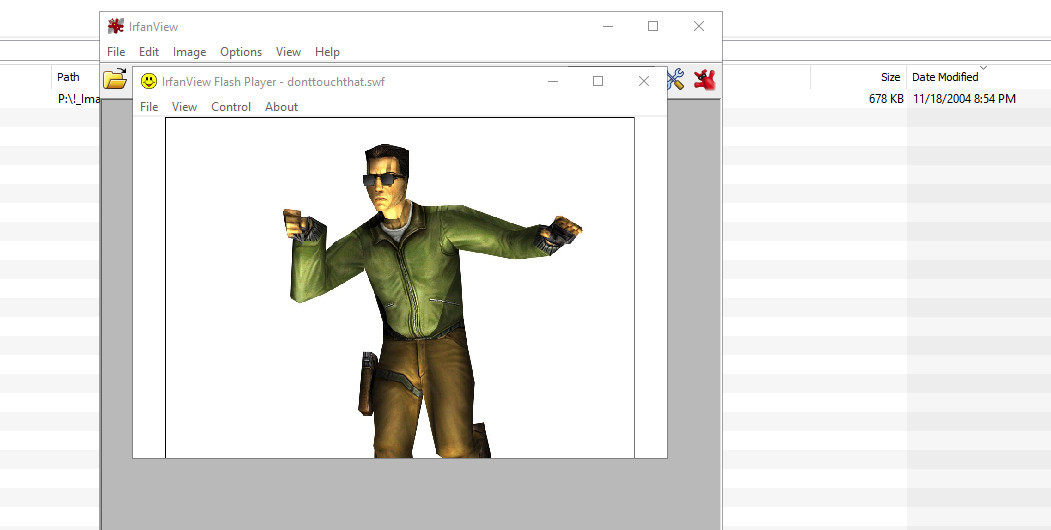Open the IrfanView settings wrench icon
The image size is (1051, 530).
677,79
